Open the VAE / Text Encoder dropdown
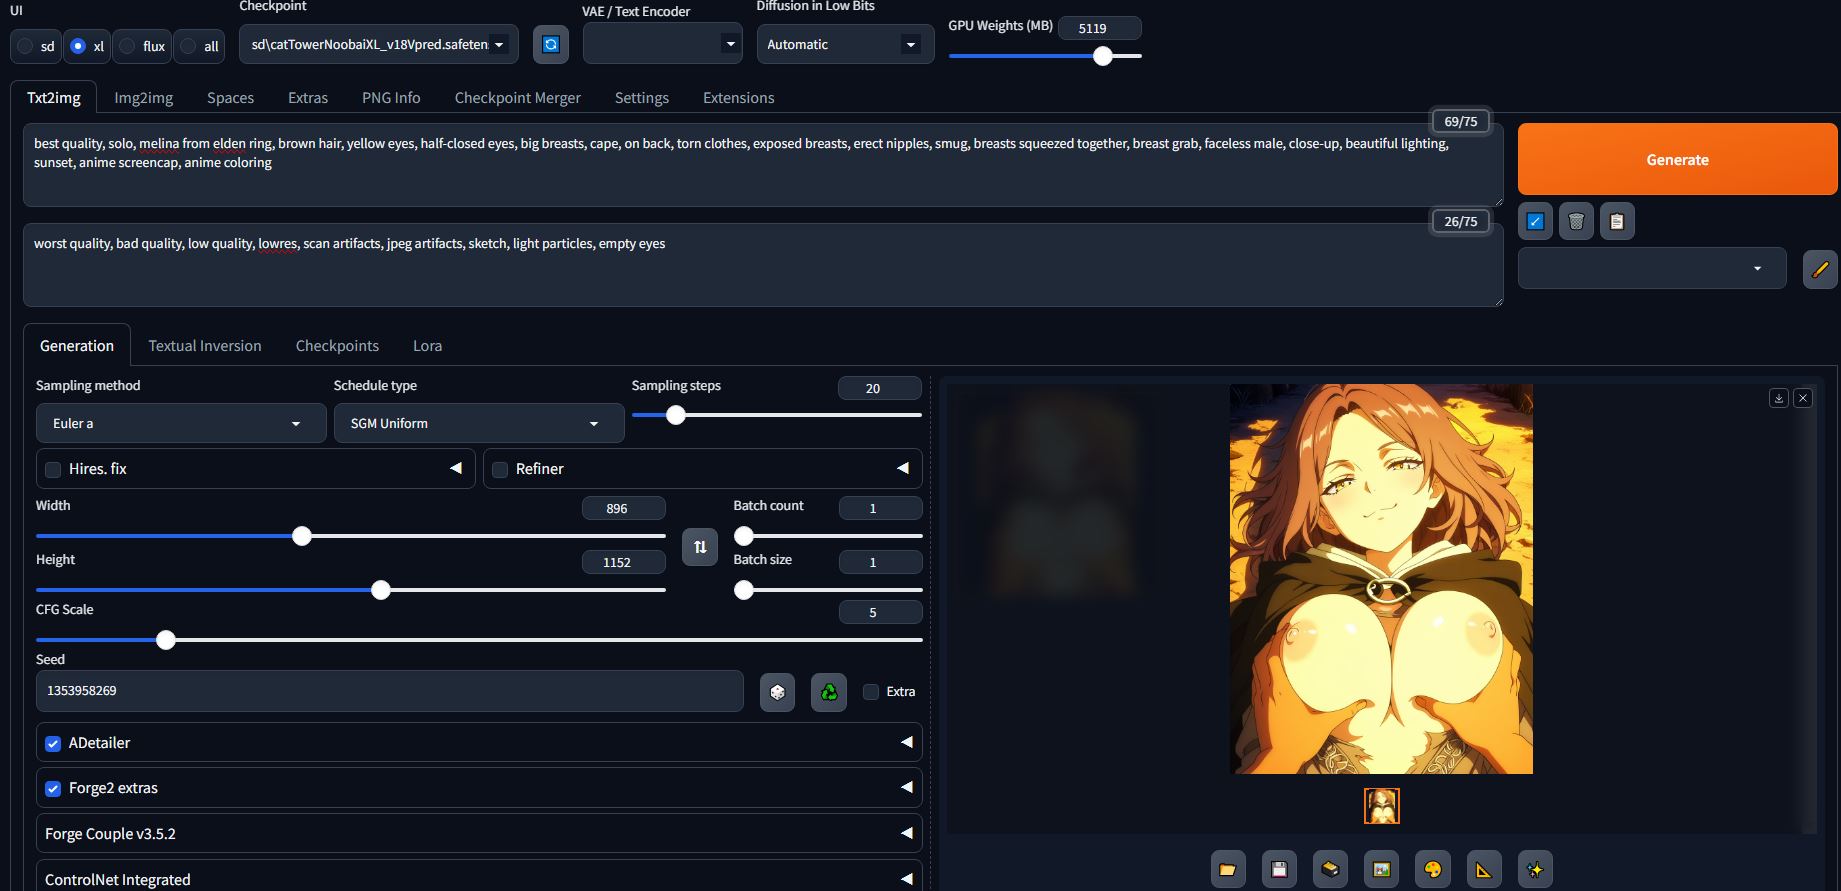Image resolution: width=1841 pixels, height=891 pixels. pos(662,44)
